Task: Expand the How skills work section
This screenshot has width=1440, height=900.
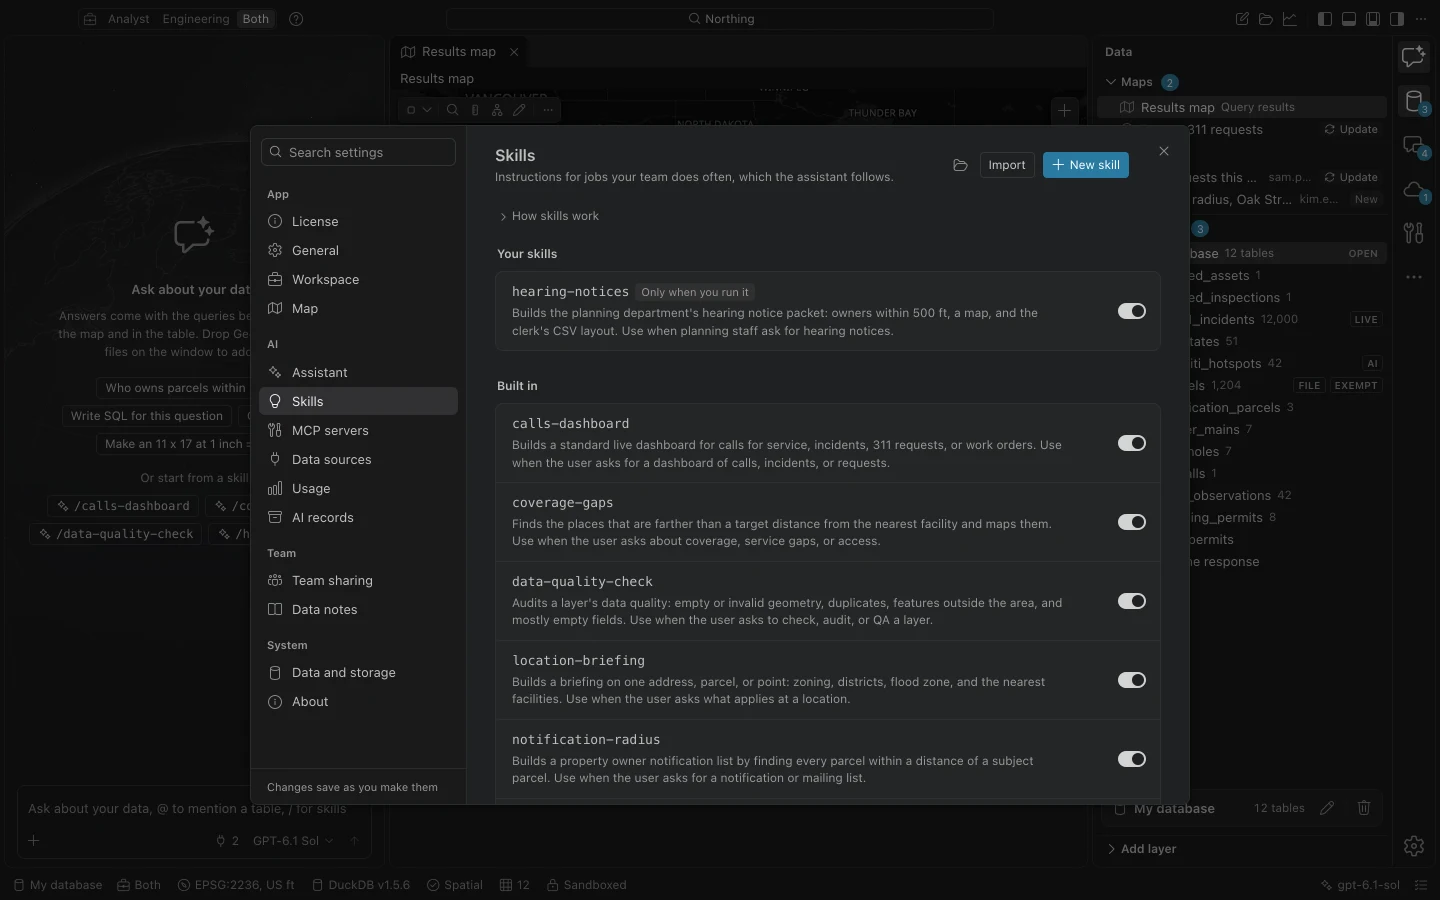Action: [549, 216]
